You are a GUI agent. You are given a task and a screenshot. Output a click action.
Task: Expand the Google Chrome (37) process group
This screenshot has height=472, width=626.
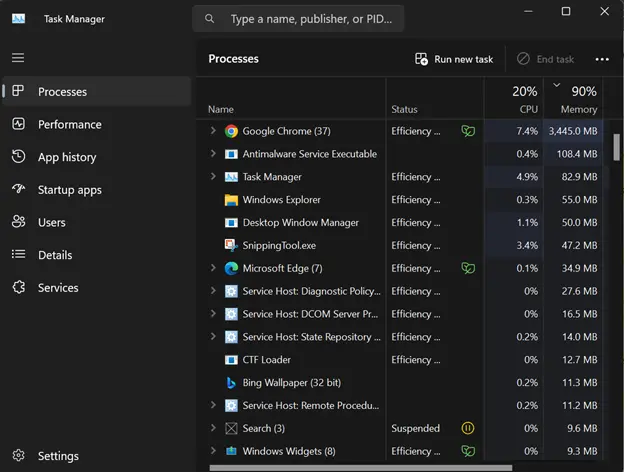[213, 130]
